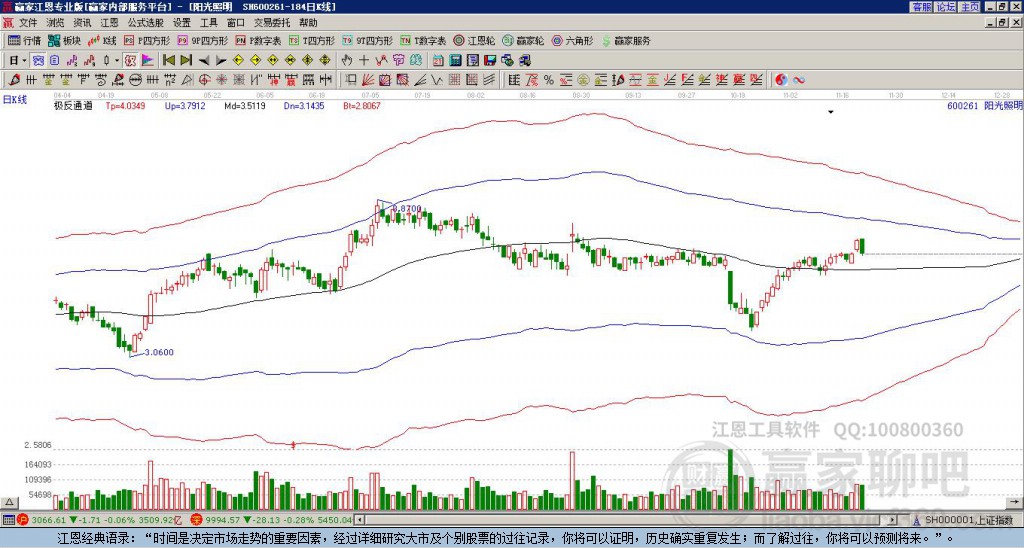The width and height of the screenshot is (1024, 548).
Task: Open the 设置 menu
Action: click(x=182, y=23)
